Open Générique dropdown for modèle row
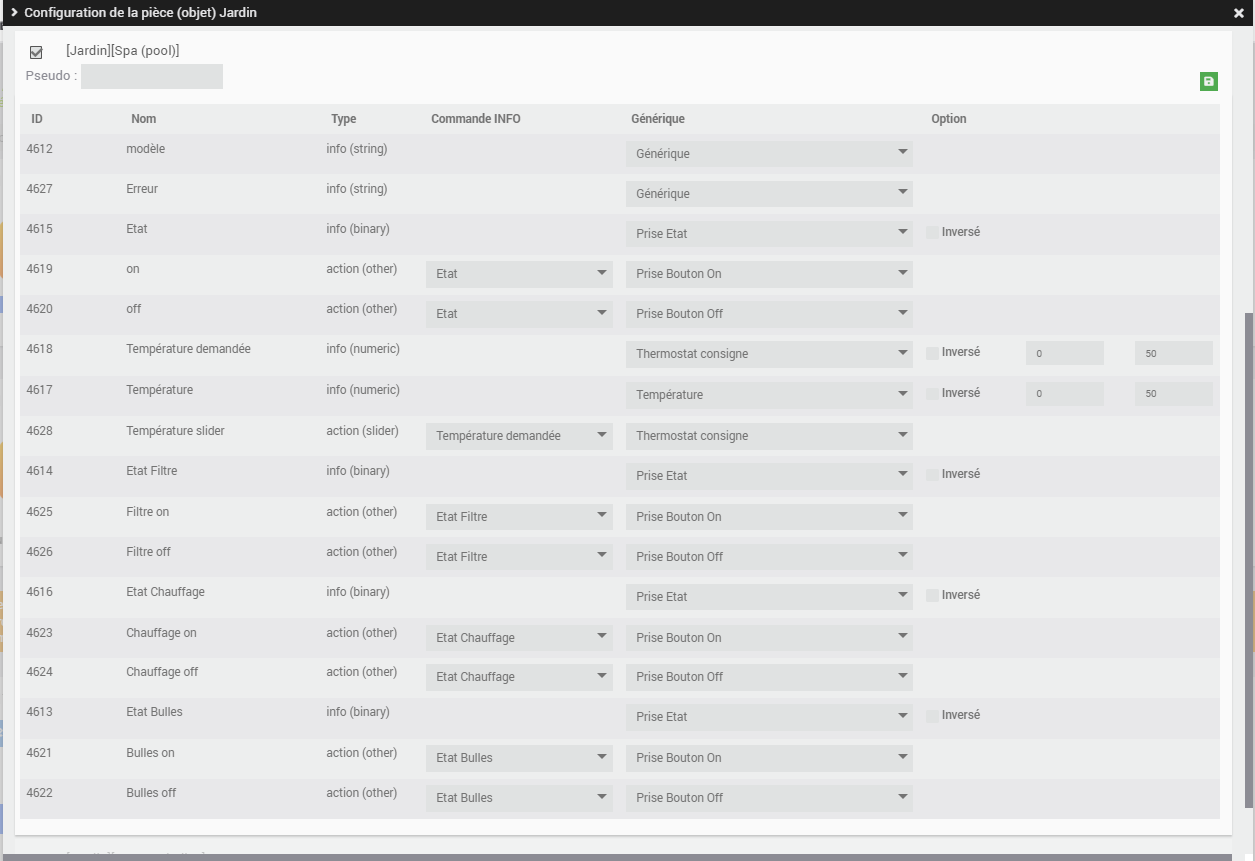Viewport: 1255px width, 861px height. tap(769, 154)
